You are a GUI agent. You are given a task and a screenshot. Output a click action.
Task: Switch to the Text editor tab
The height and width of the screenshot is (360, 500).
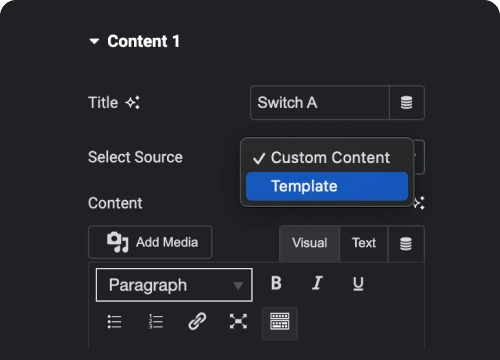[364, 243]
